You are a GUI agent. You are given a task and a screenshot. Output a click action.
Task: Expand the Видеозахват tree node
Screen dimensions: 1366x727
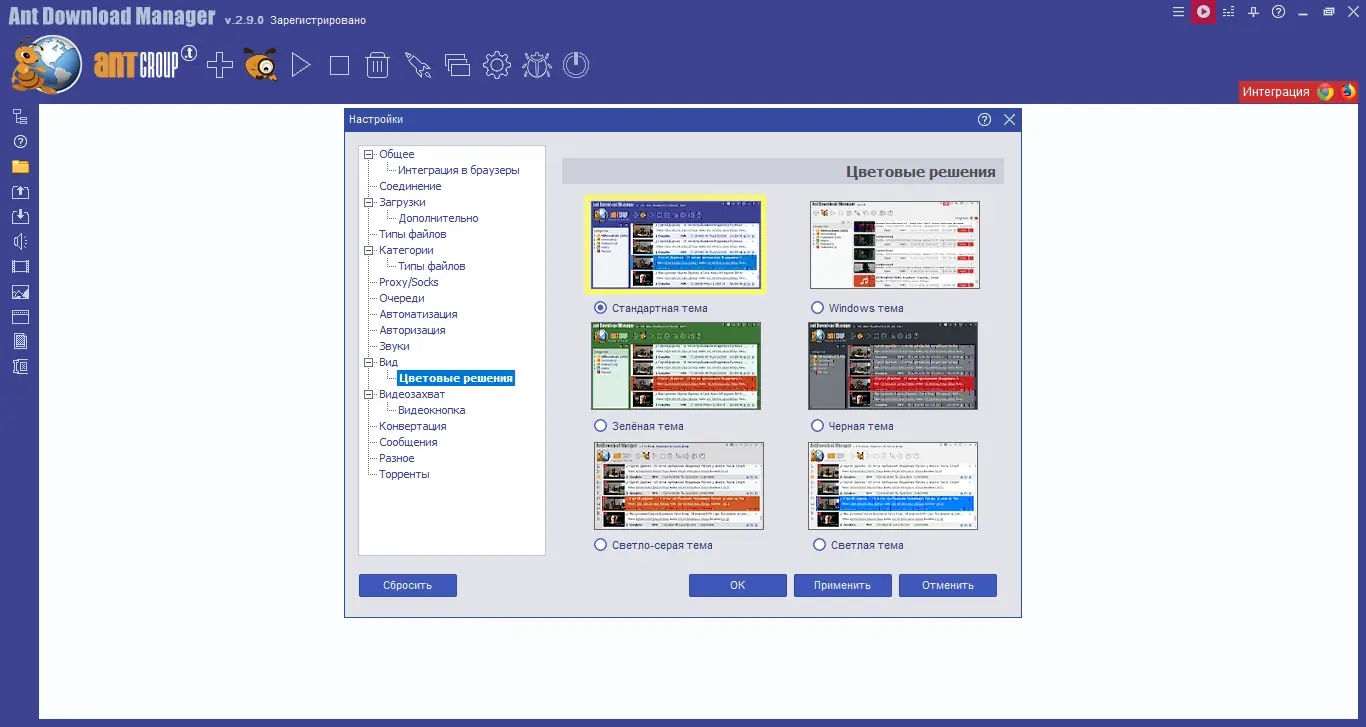point(369,394)
